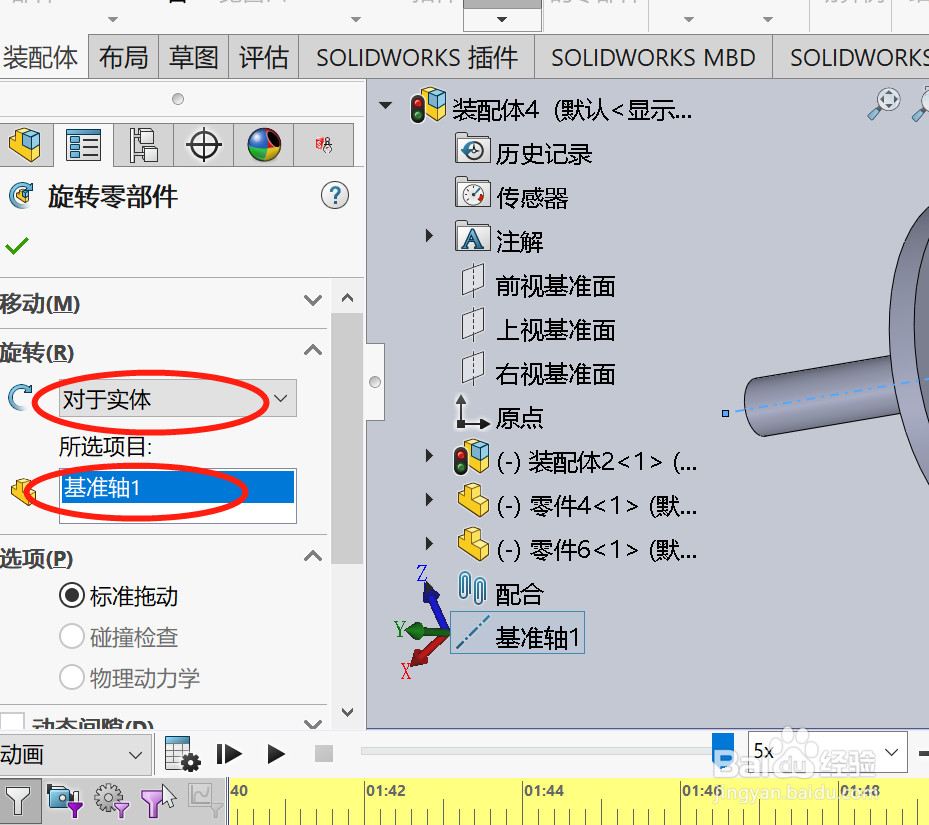Select the 物理动力学 radio button
Screen dimensions: 929x825
tap(72, 677)
